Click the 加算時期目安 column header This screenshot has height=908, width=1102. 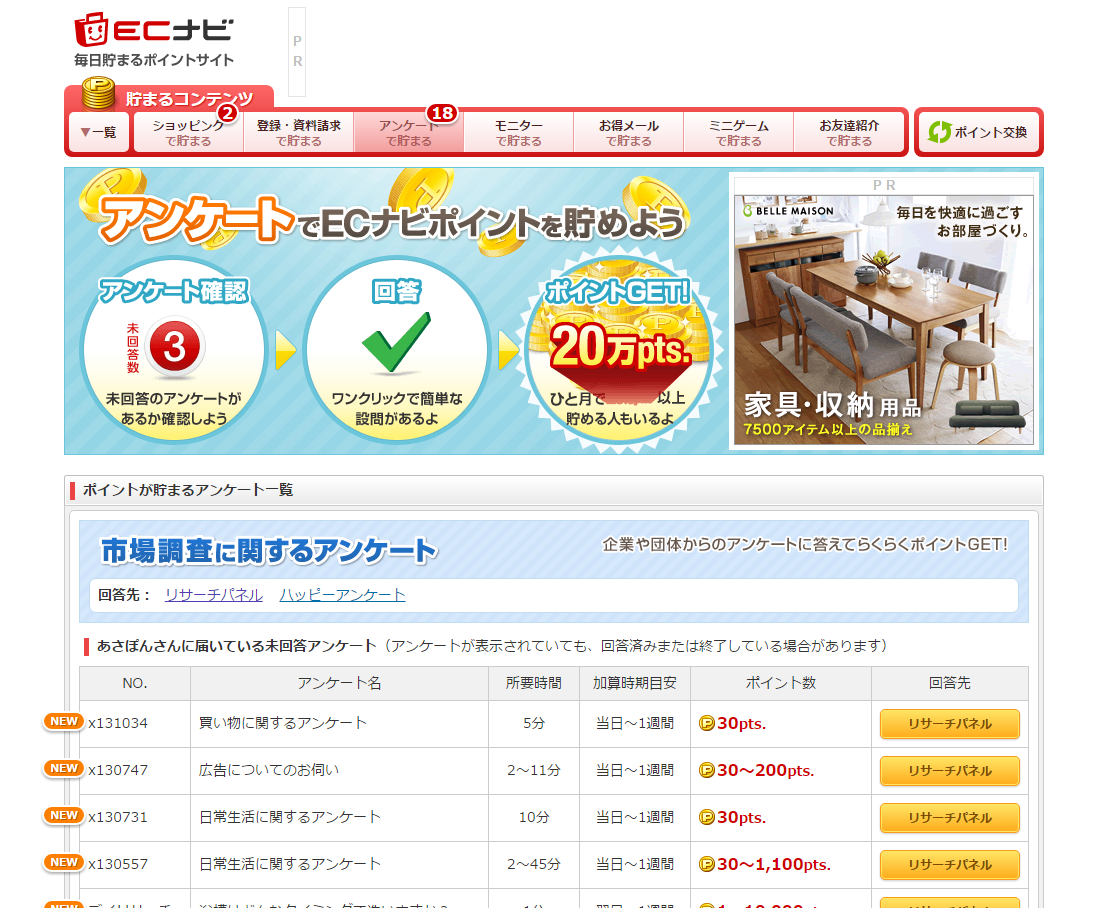click(x=635, y=683)
